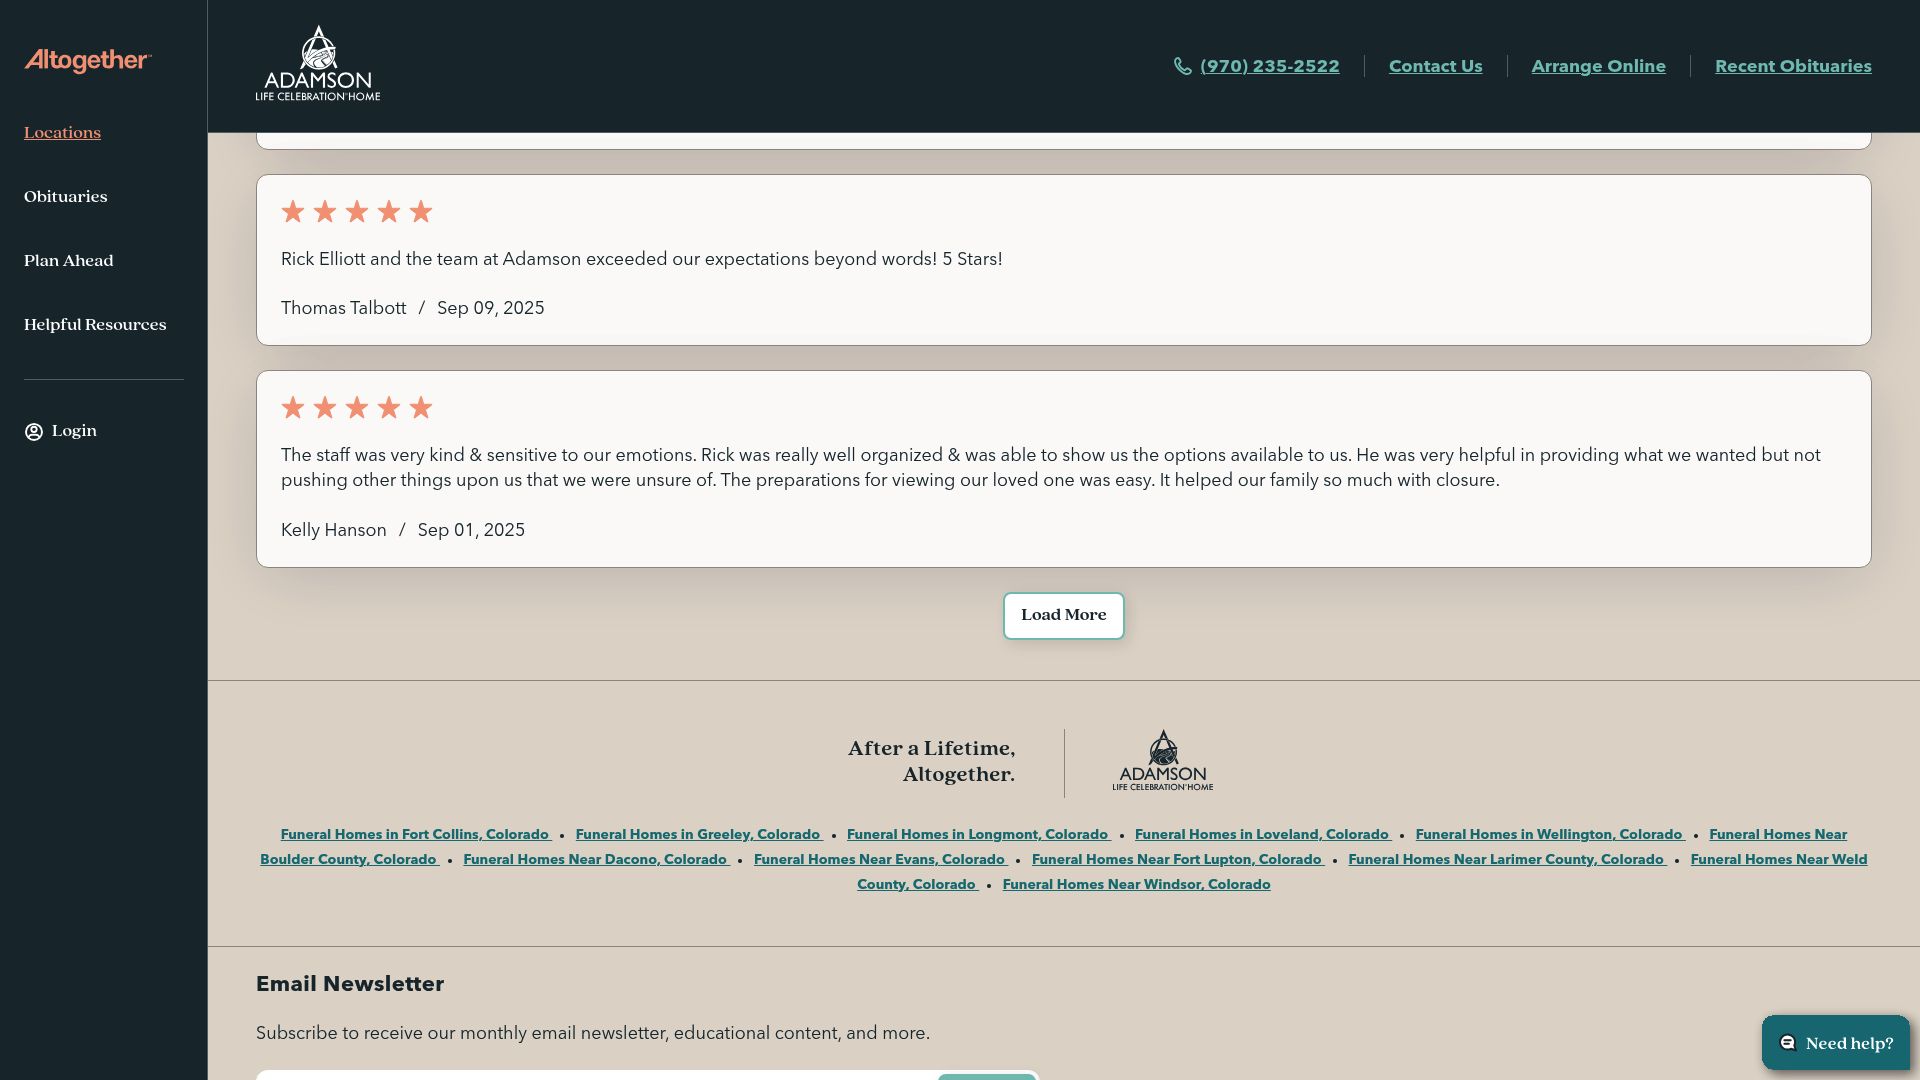
Task: Click the user icon next to Login
Action: (x=34, y=432)
